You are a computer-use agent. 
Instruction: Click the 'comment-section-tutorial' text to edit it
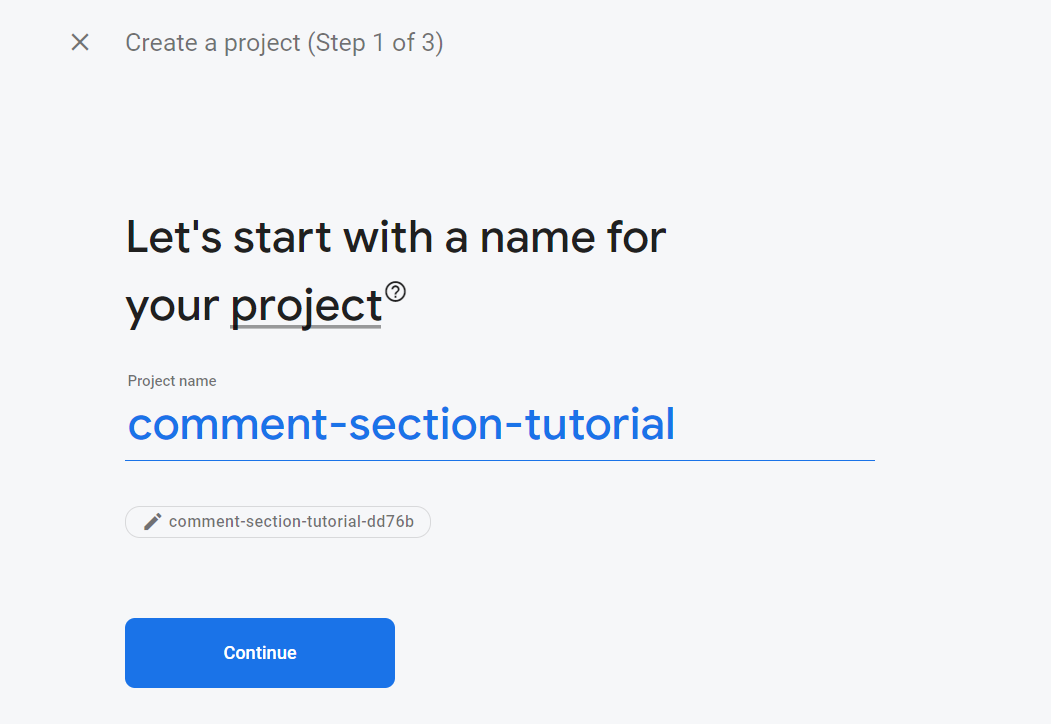400,424
